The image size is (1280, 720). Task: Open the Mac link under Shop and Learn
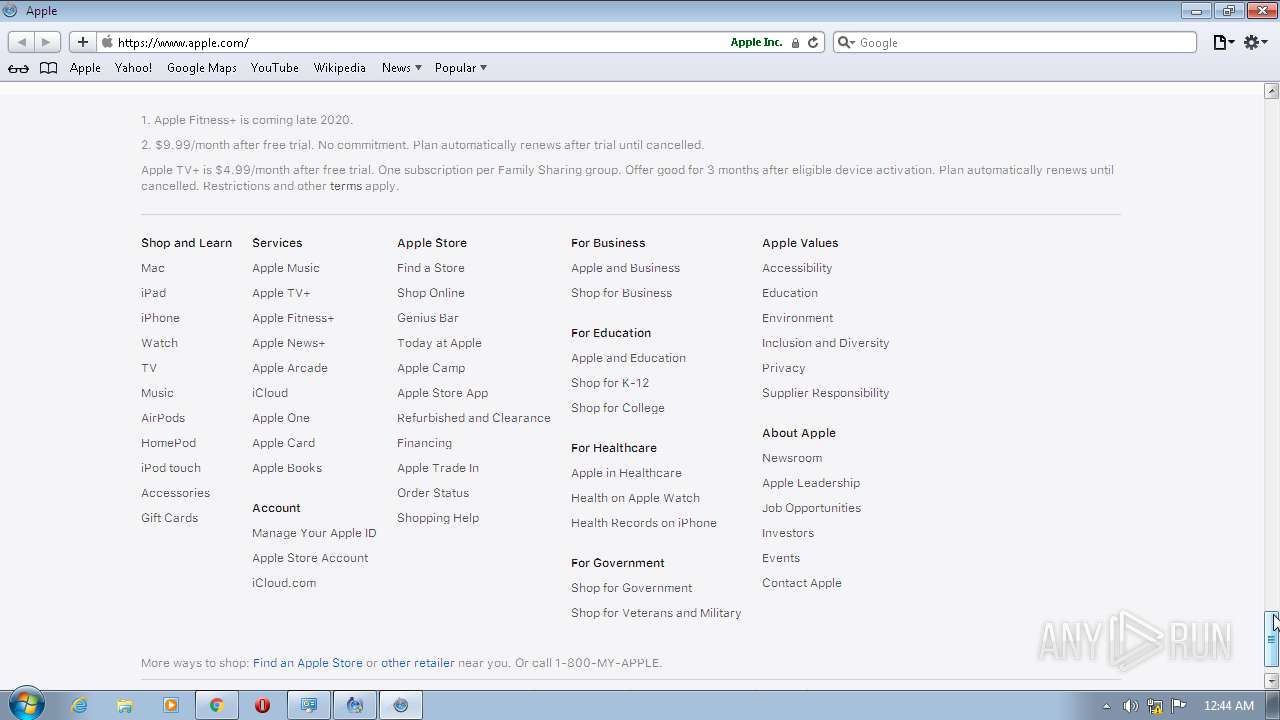click(153, 268)
